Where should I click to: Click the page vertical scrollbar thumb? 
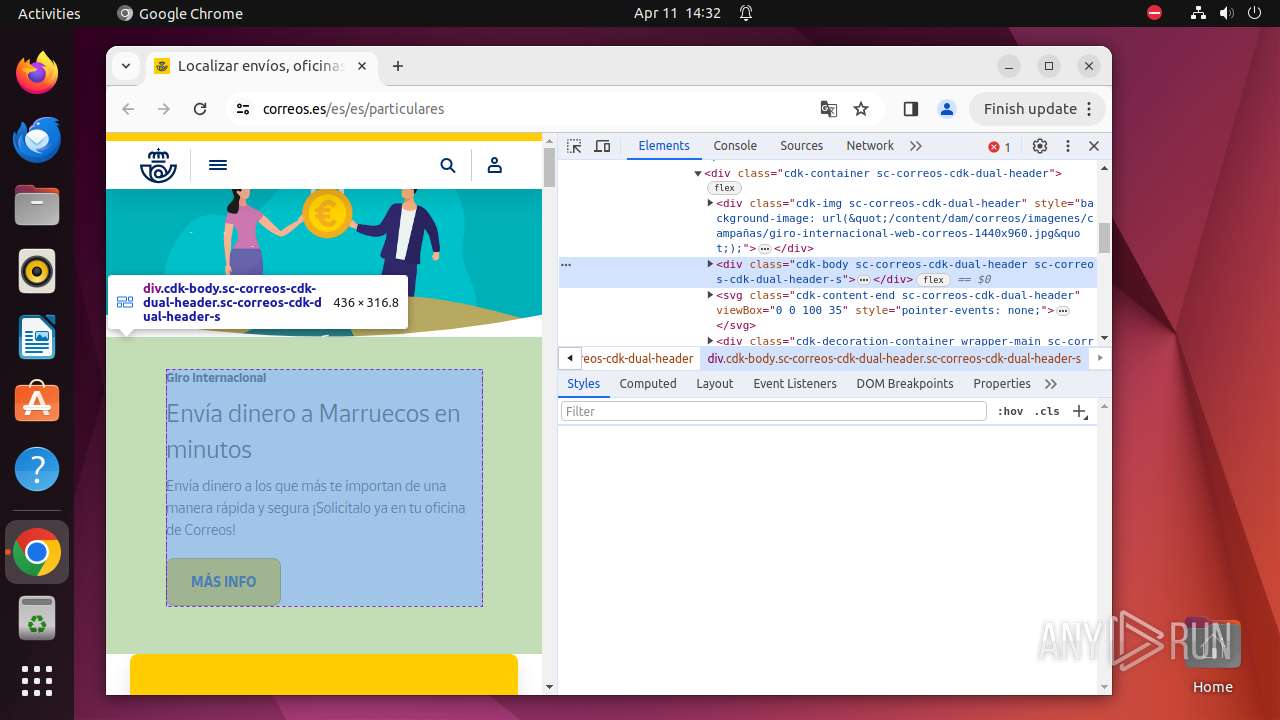pyautogui.click(x=549, y=167)
